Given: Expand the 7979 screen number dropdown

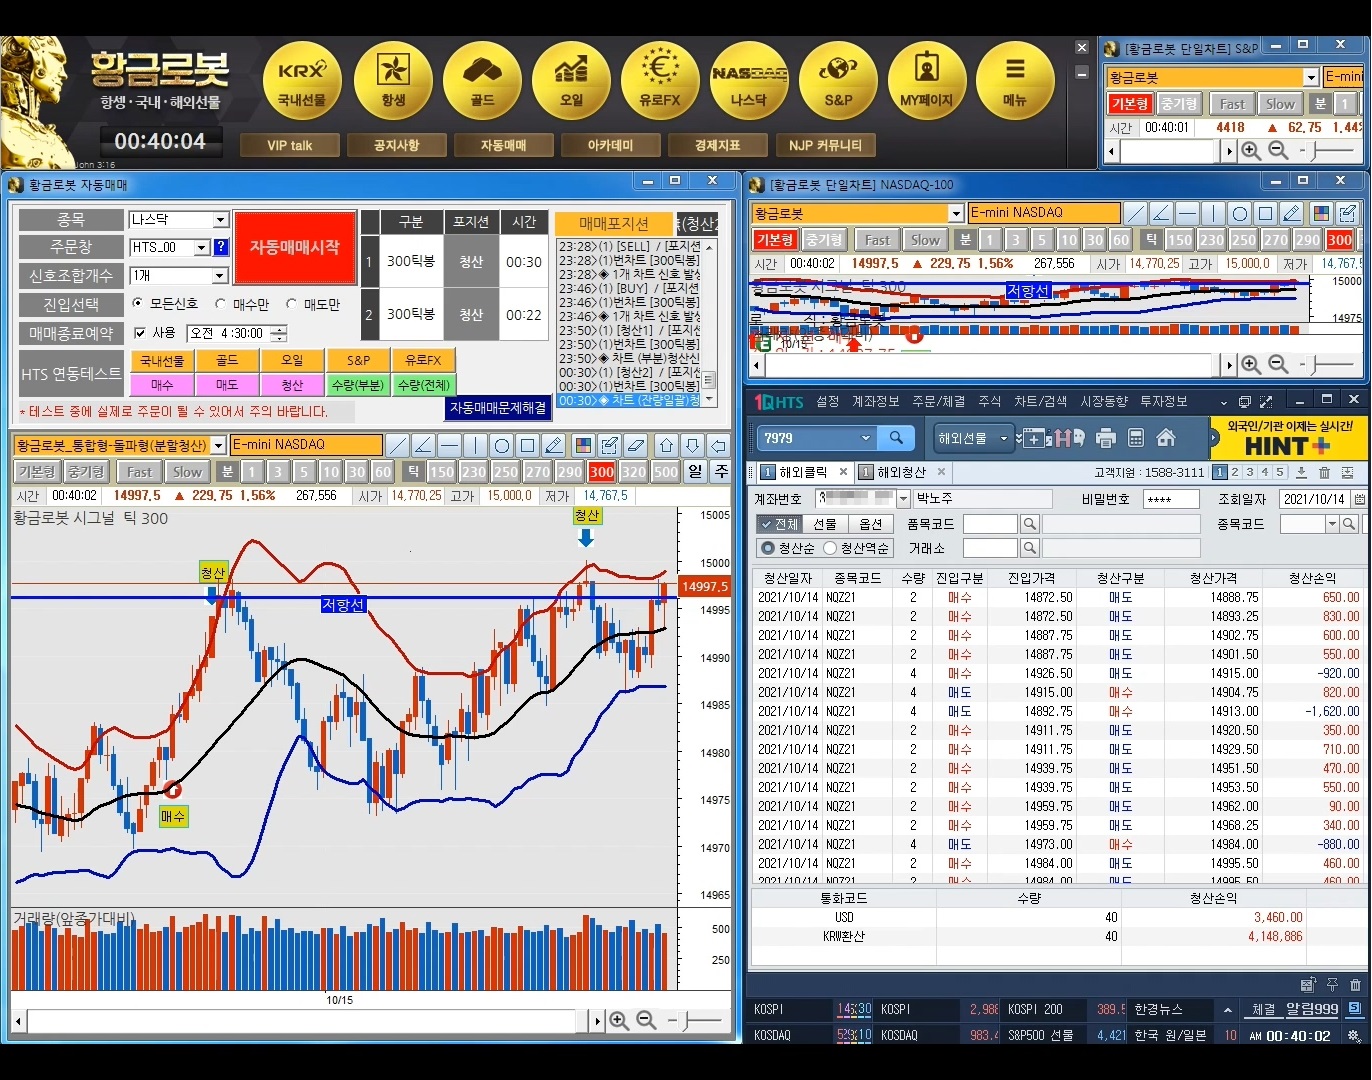Looking at the screenshot, I should pos(866,438).
